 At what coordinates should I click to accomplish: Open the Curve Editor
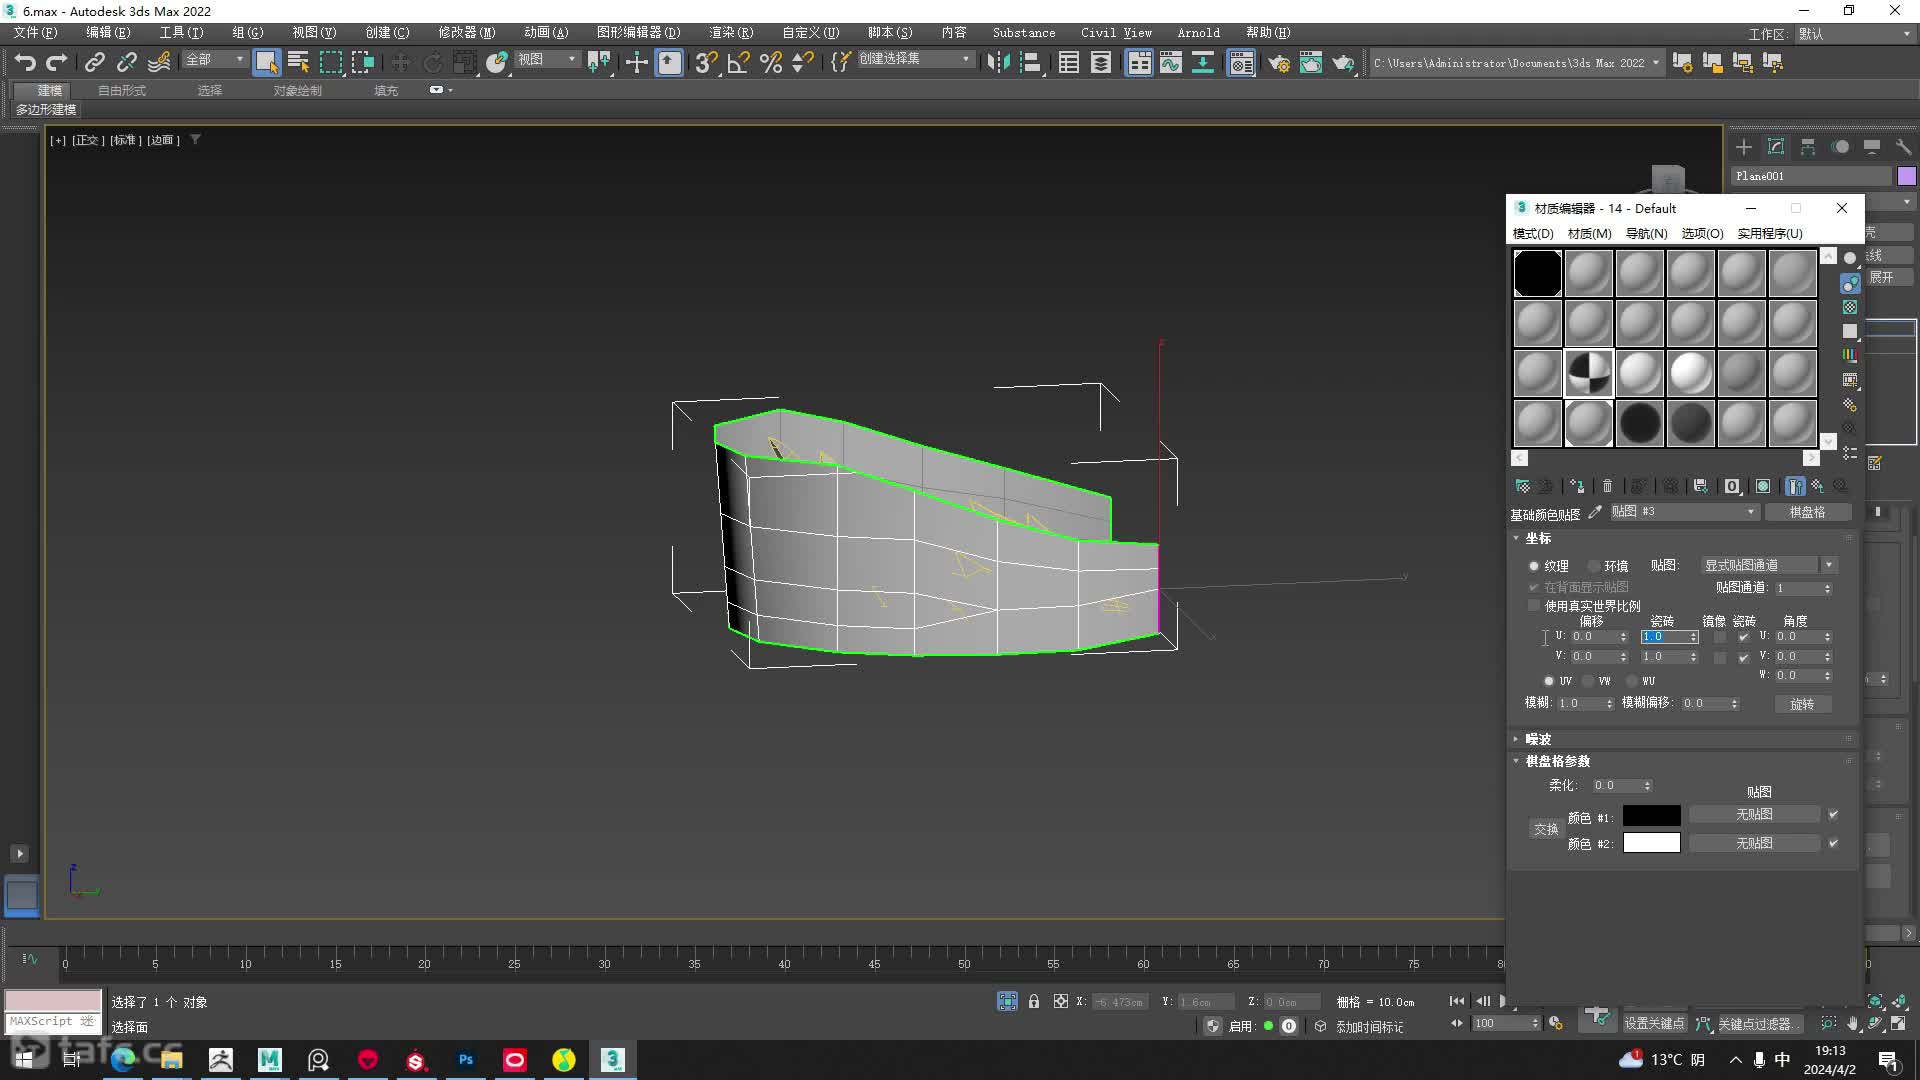1171,62
